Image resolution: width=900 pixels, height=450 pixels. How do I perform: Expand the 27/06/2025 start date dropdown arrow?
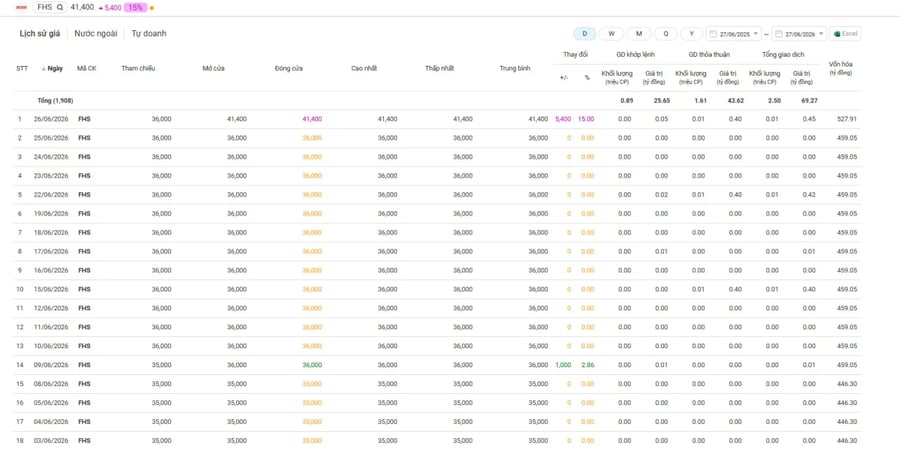pos(756,34)
